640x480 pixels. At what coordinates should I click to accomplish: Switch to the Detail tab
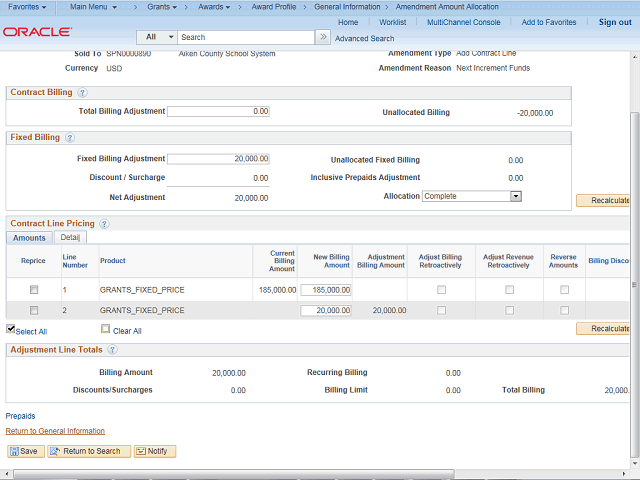coord(70,238)
